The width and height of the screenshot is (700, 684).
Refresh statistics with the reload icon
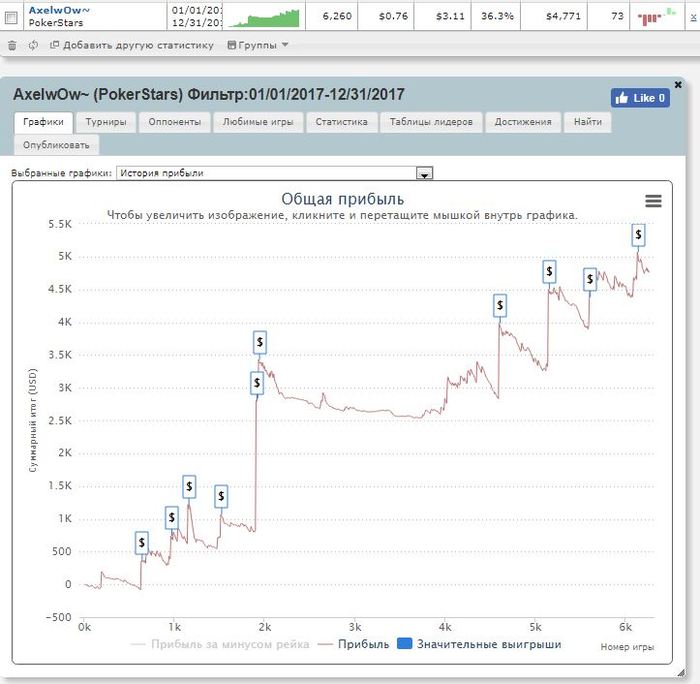[x=33, y=45]
